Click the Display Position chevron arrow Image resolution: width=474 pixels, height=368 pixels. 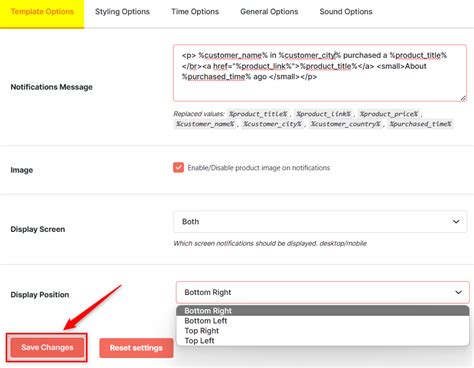coord(458,292)
